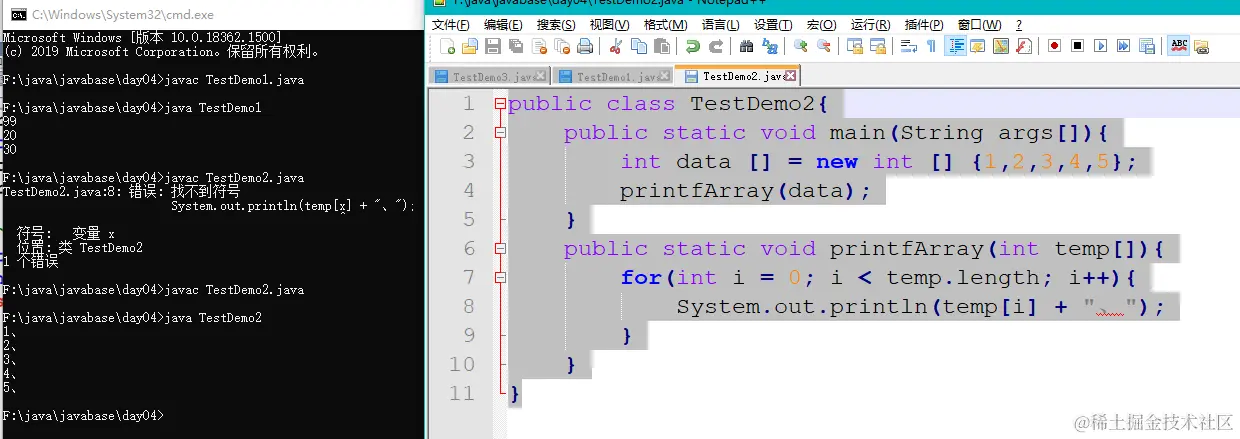Open the Replace dialog icon

(769, 46)
